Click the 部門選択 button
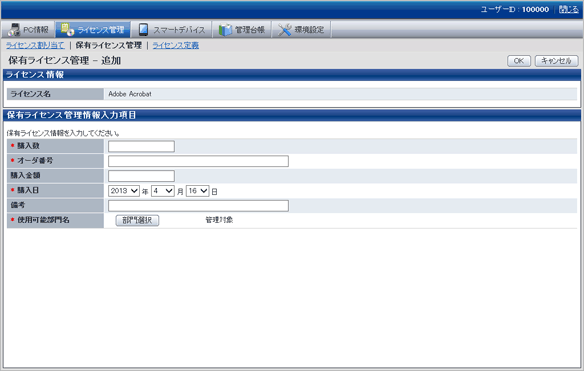Screen dimensions: 584x371 point(137,221)
